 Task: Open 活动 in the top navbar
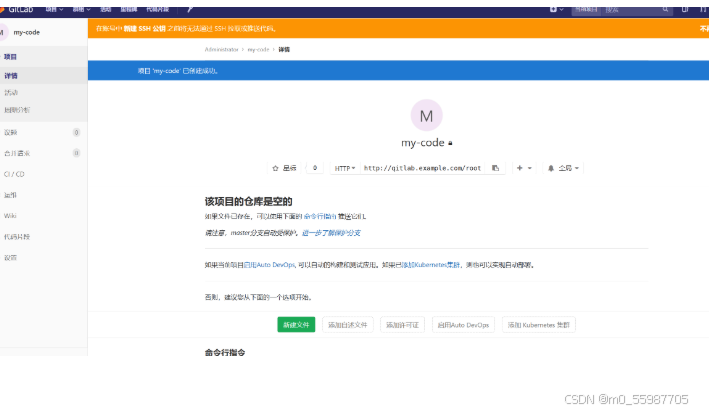pos(105,9)
